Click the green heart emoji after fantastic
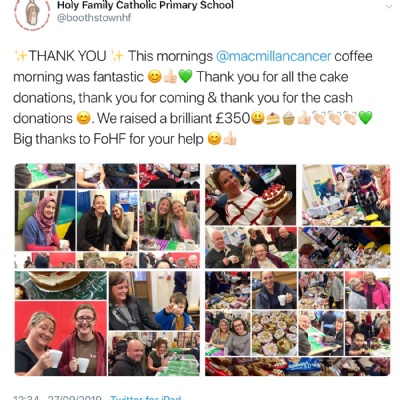This screenshot has width=400, height=400. point(186,77)
